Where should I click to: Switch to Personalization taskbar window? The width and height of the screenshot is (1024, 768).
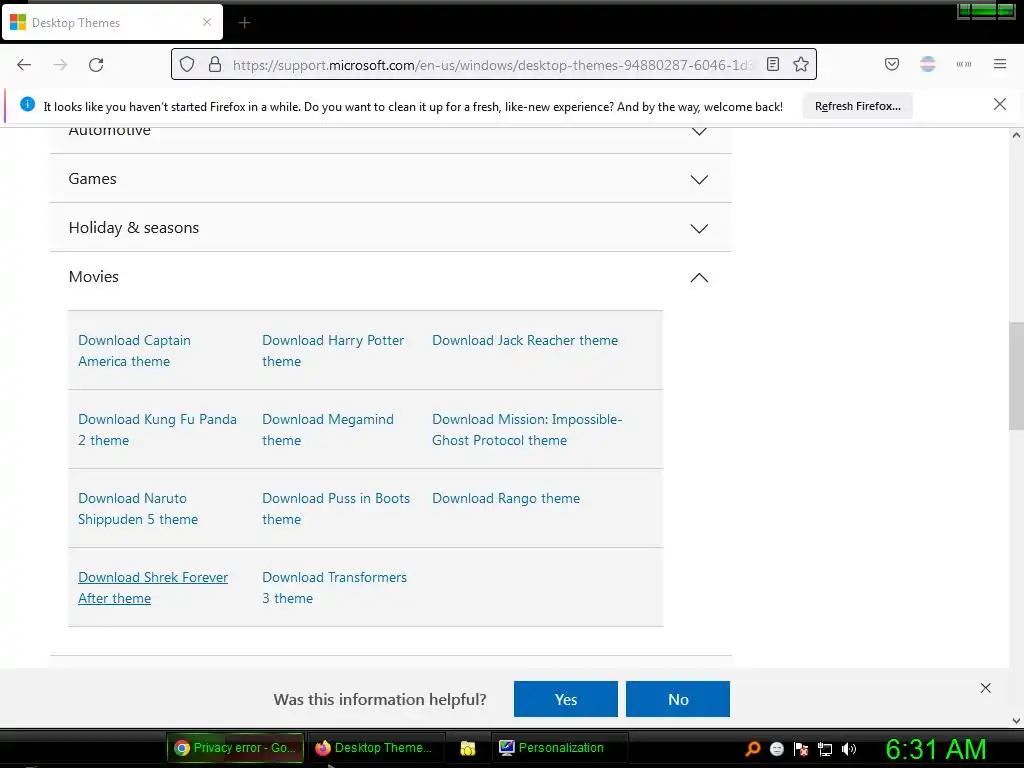pyautogui.click(x=560, y=748)
